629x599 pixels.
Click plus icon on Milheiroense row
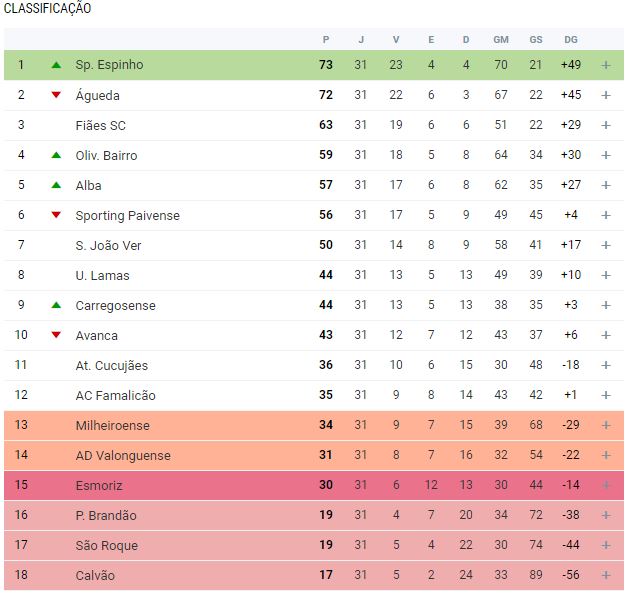(x=605, y=425)
